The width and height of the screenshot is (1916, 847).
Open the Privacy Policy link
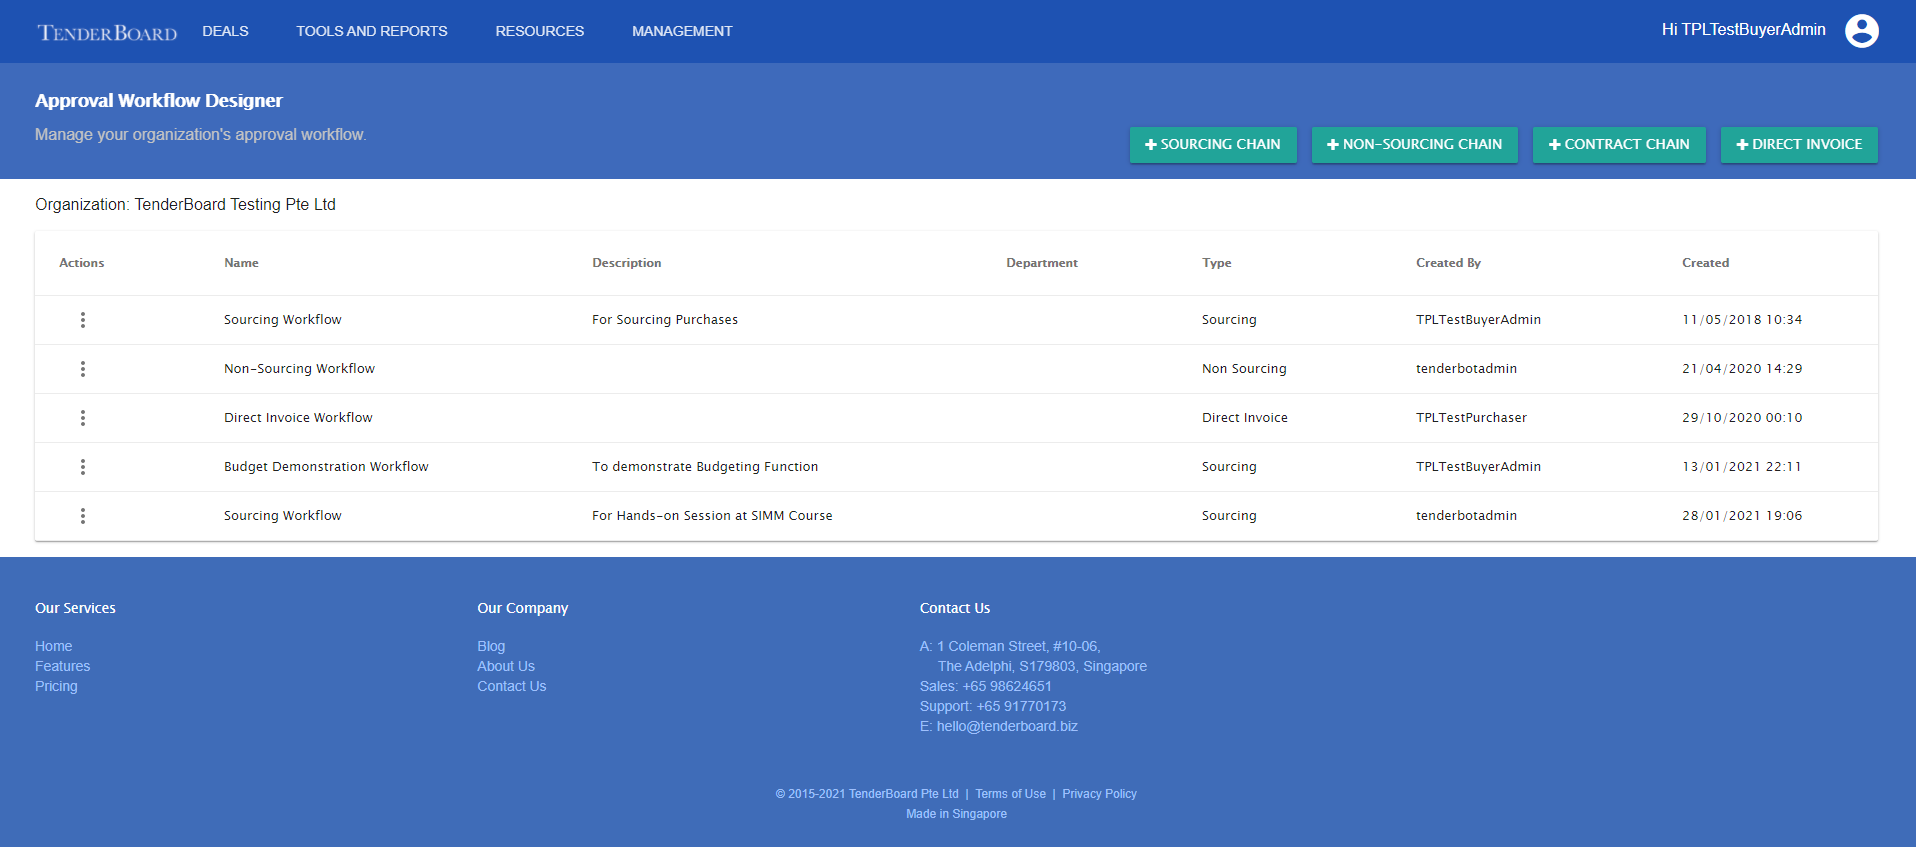1099,794
